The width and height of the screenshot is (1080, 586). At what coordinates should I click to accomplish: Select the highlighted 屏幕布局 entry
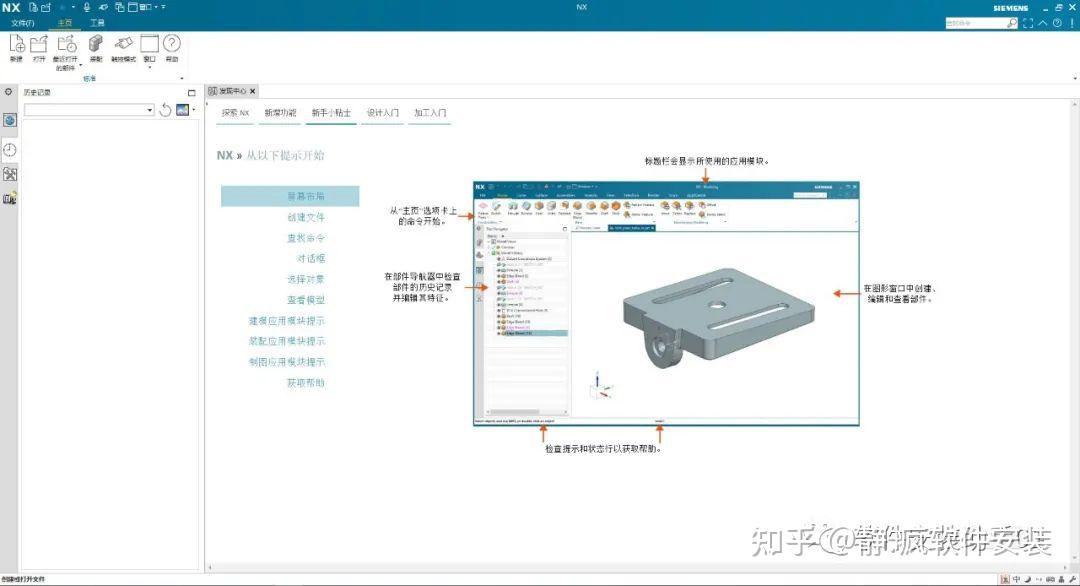pos(305,196)
